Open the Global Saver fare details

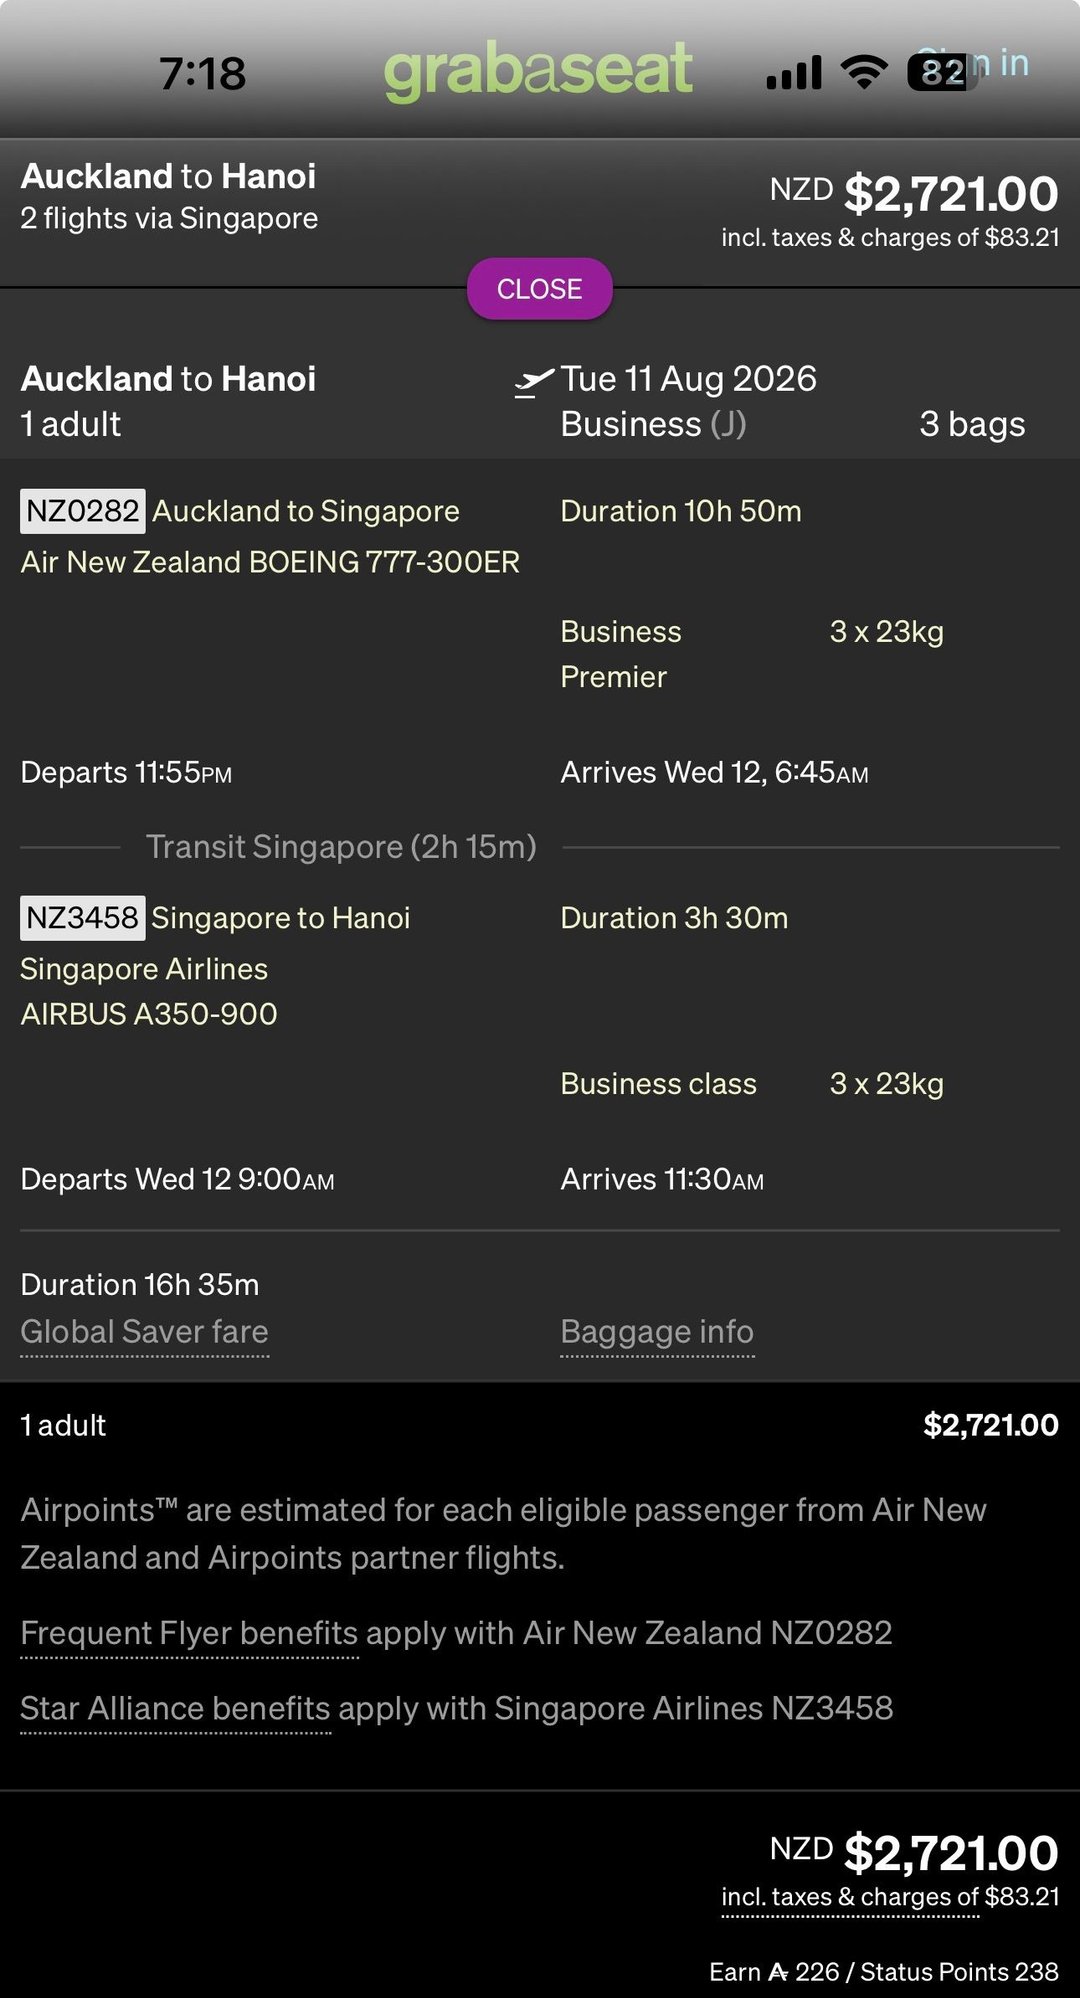click(x=145, y=1332)
